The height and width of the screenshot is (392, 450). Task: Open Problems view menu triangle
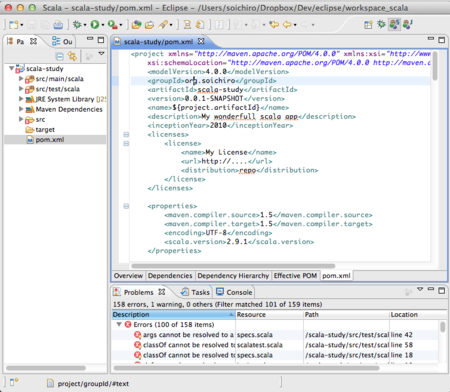coord(420,289)
